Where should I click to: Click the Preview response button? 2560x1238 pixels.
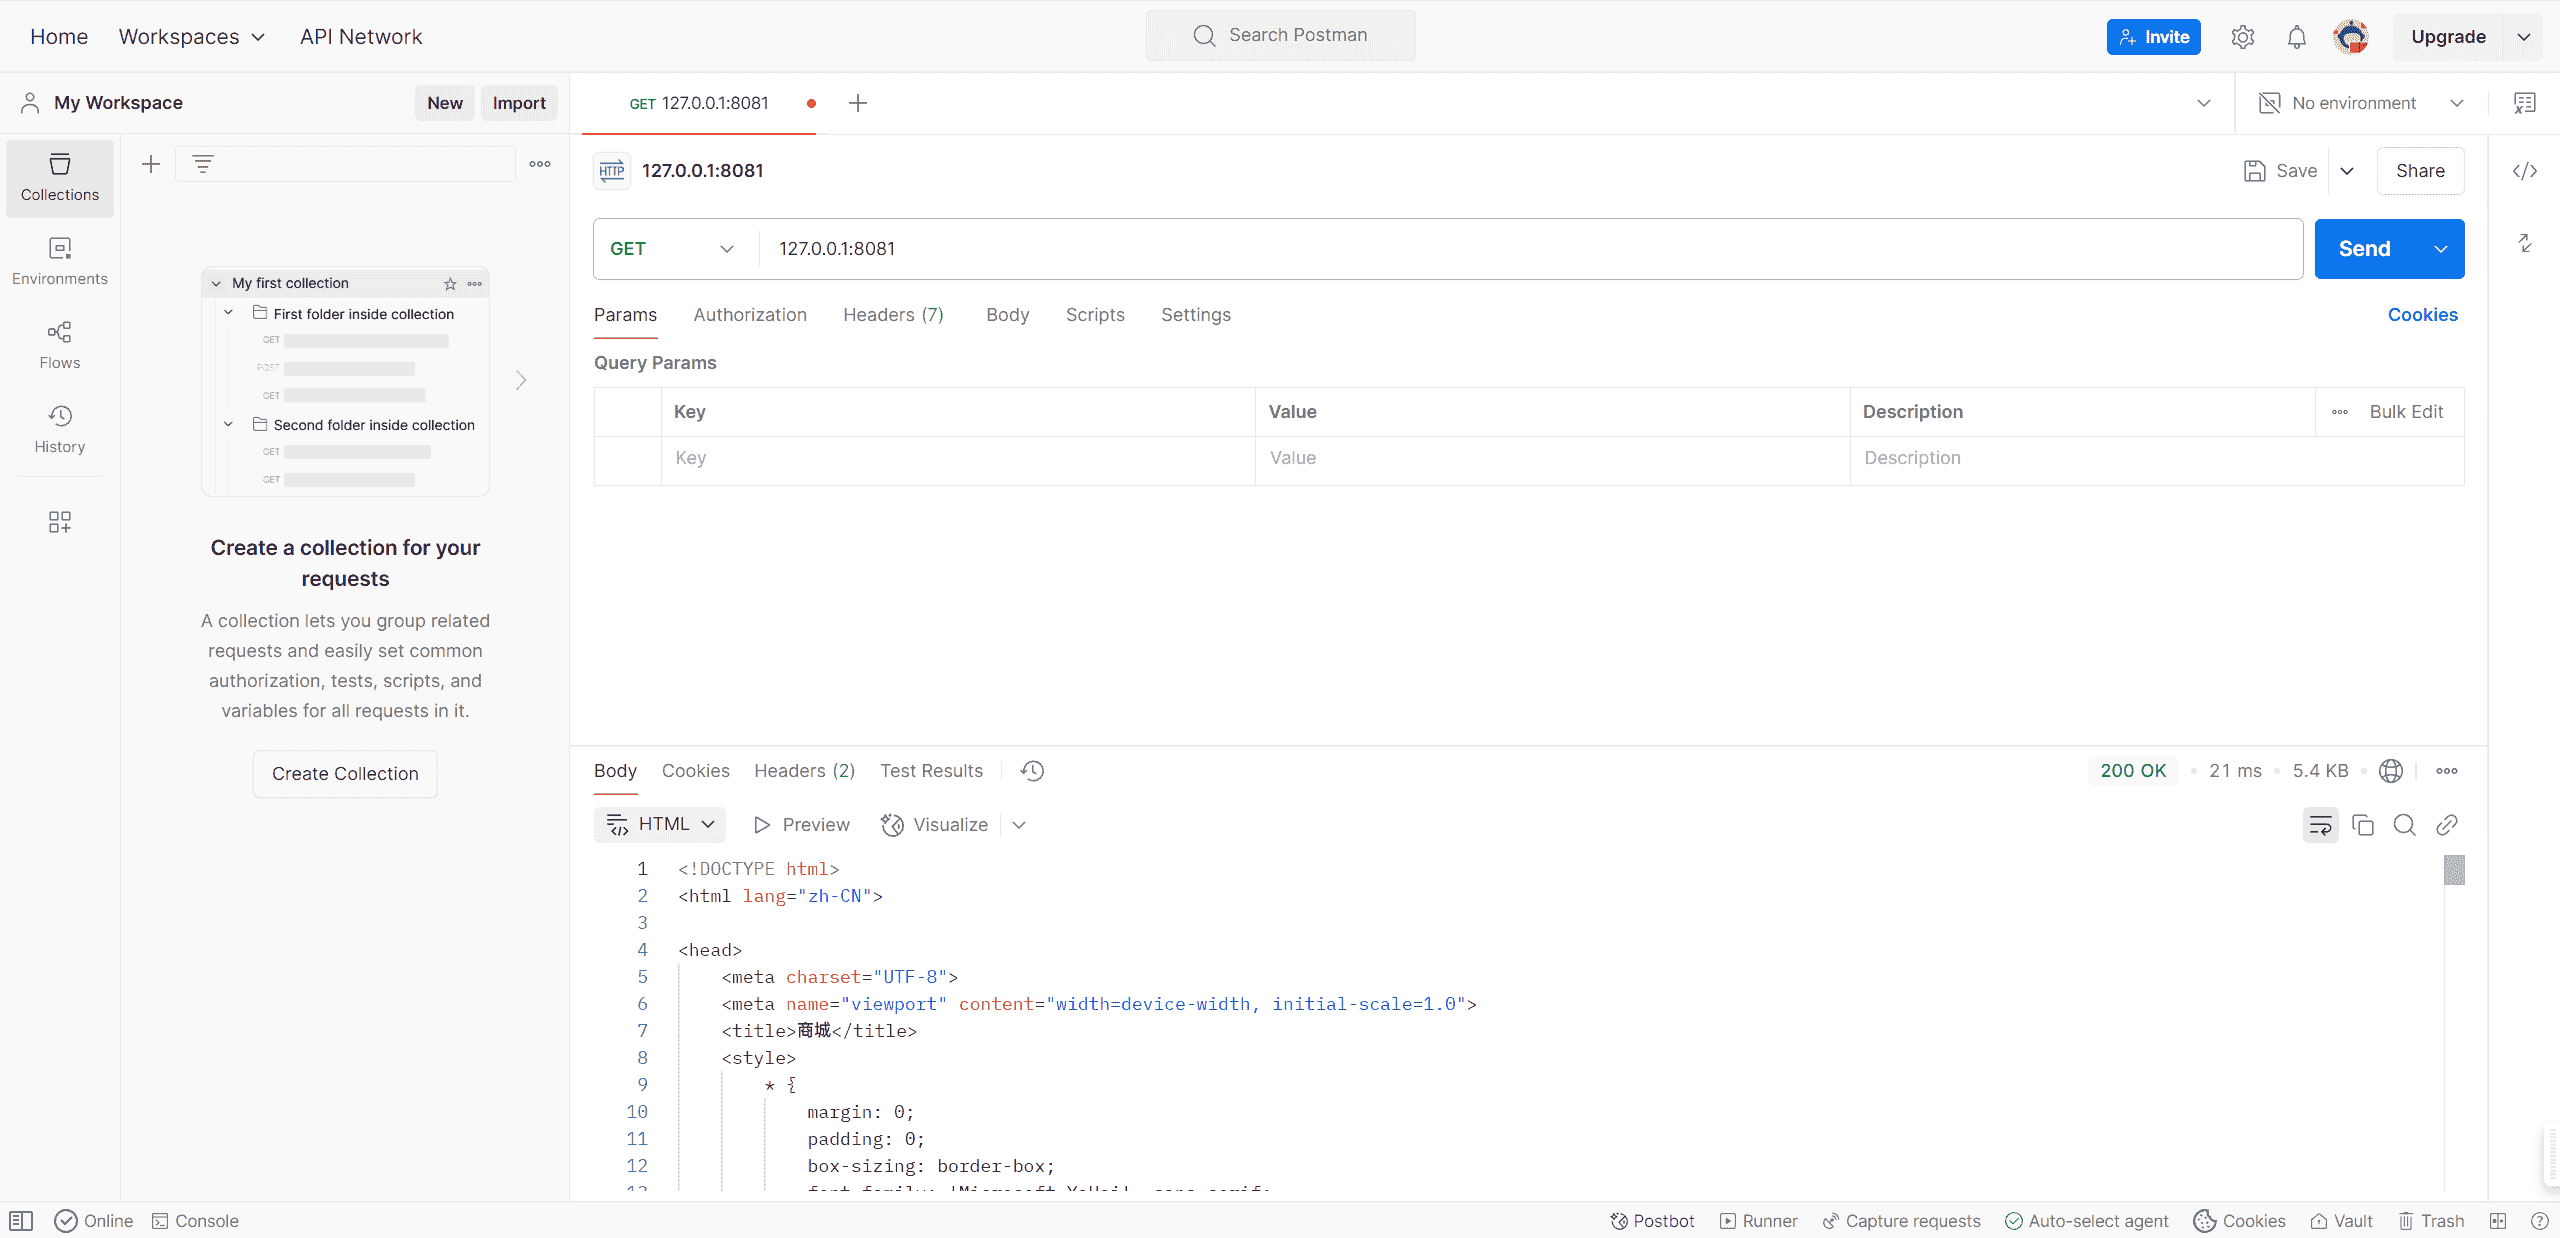[x=801, y=825]
